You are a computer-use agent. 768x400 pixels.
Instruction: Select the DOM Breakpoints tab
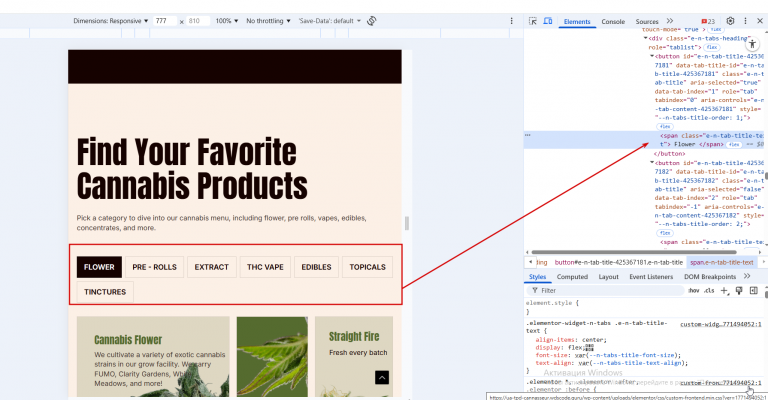click(x=710, y=277)
